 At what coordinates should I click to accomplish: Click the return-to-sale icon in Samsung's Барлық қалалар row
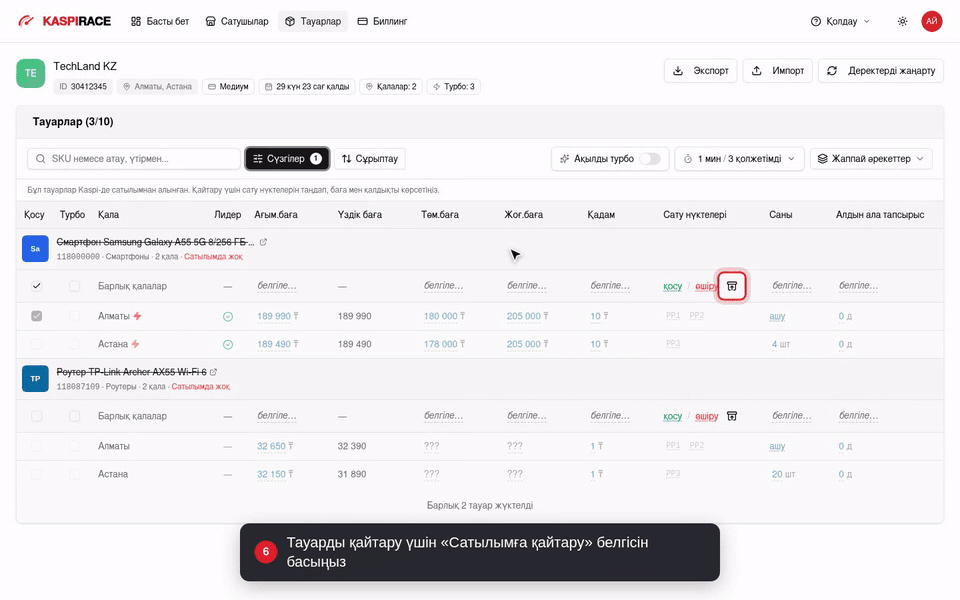pos(732,286)
